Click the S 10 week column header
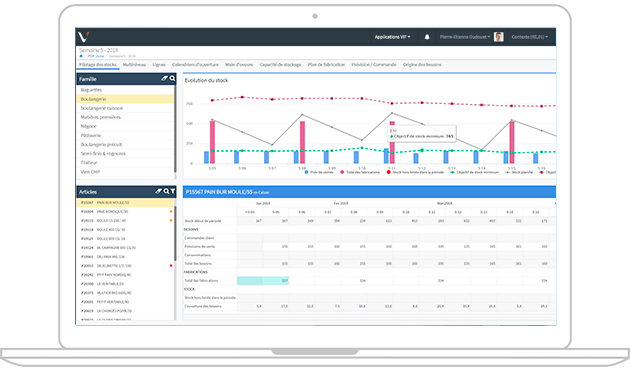Image resolution: width=630 pixels, height=371 pixels. coord(406,212)
